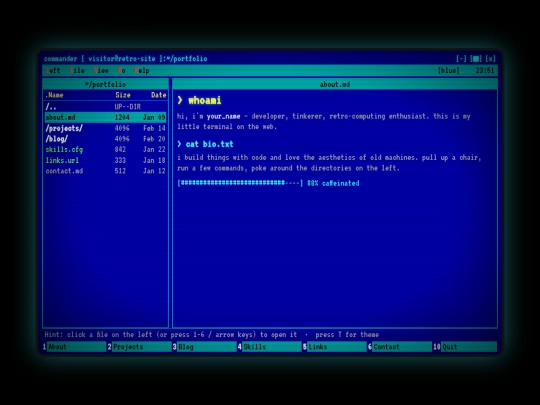Toggle the [blue] theme switcher
540x405 pixels.
tap(448, 71)
